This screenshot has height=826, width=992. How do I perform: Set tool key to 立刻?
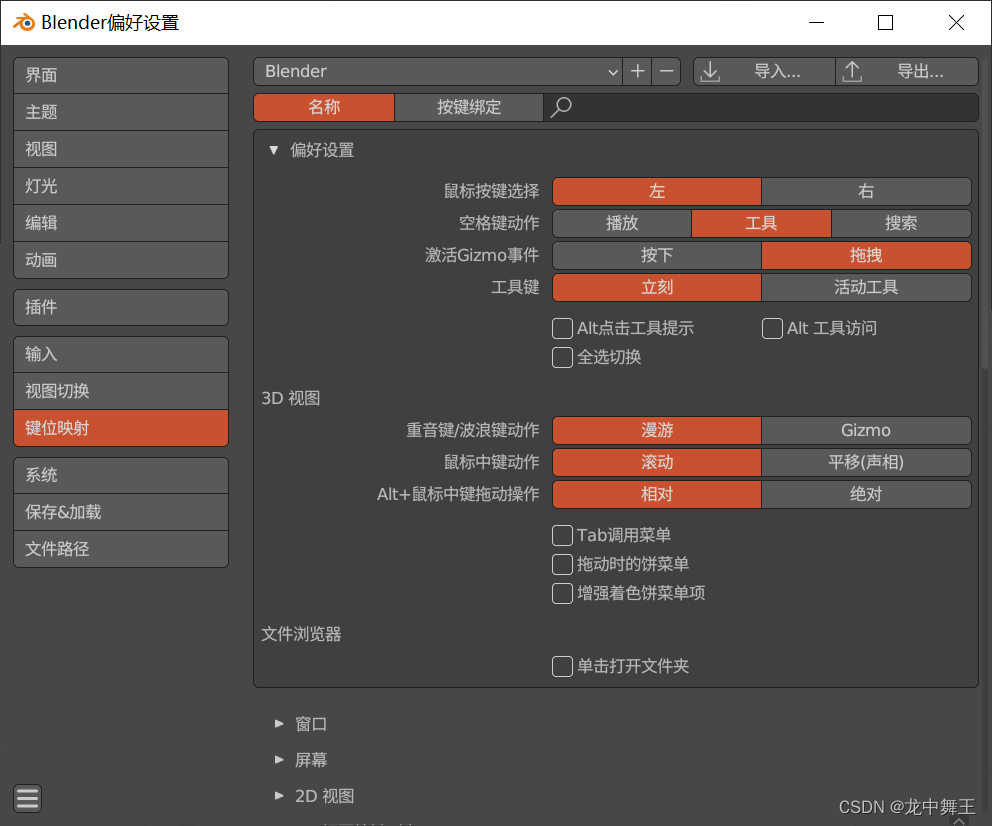(657, 287)
